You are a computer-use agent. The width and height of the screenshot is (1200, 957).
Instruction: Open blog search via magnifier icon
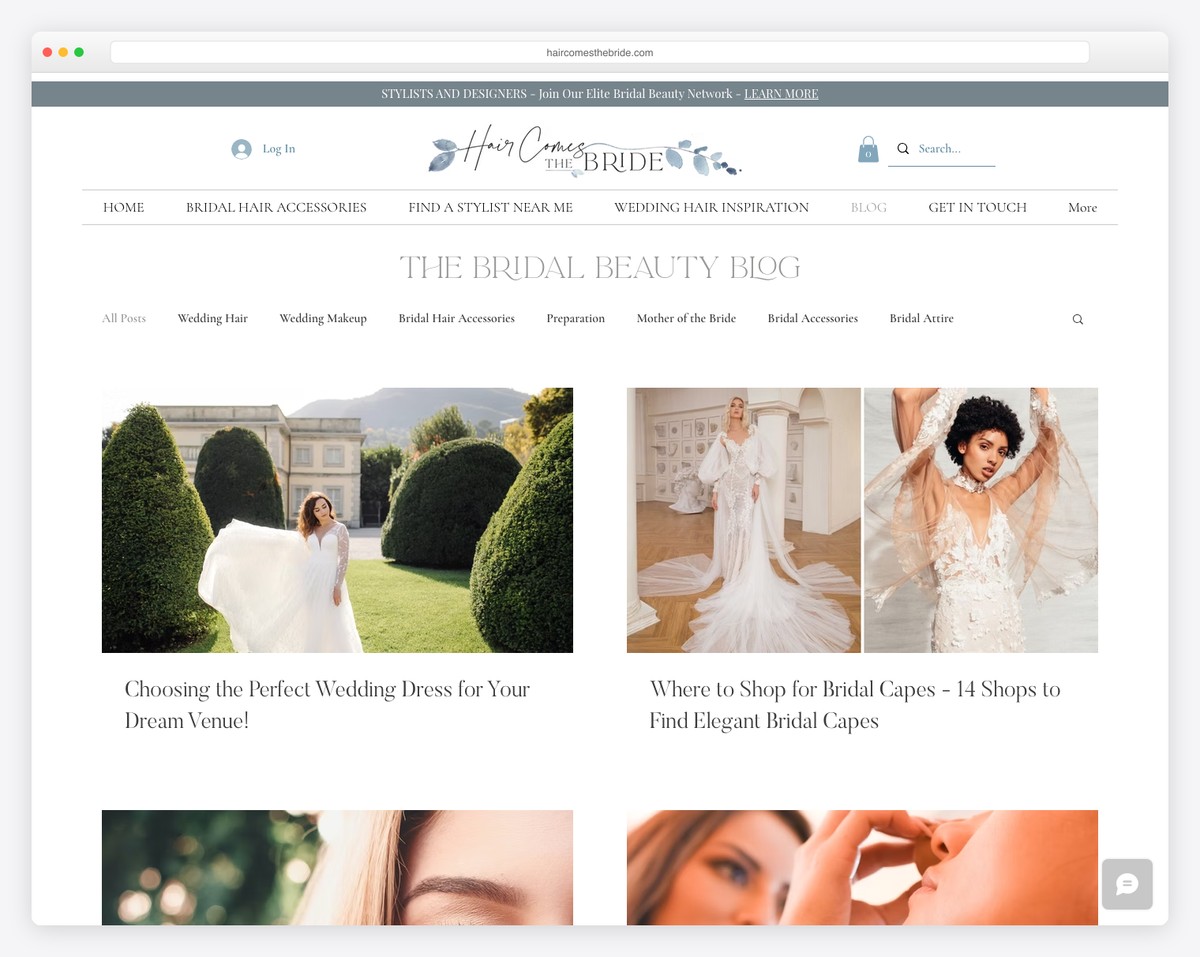[x=1077, y=318]
